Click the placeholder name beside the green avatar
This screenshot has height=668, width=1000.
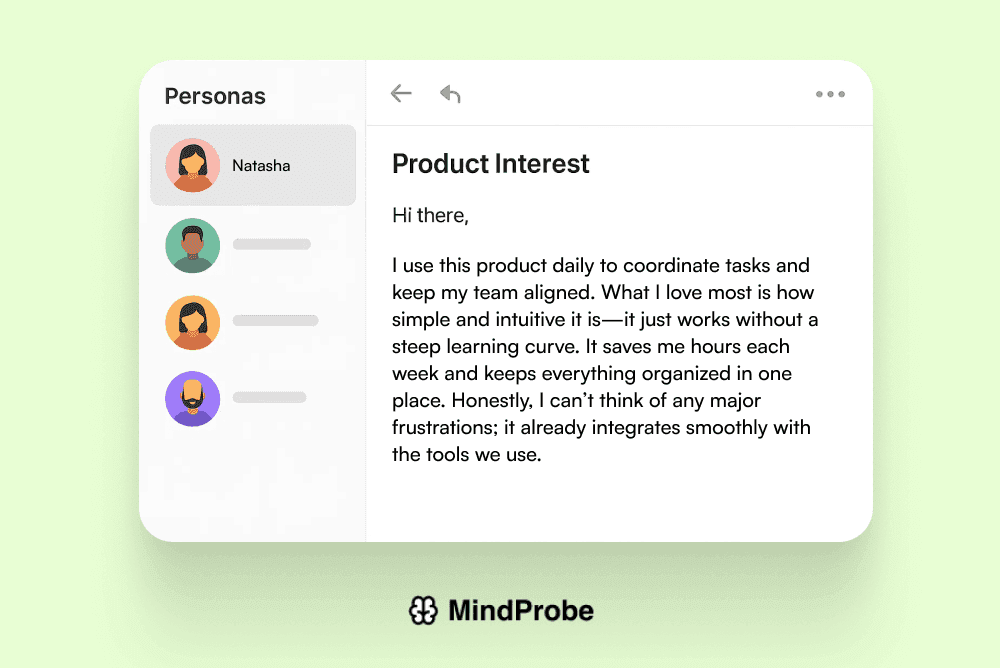pos(272,244)
